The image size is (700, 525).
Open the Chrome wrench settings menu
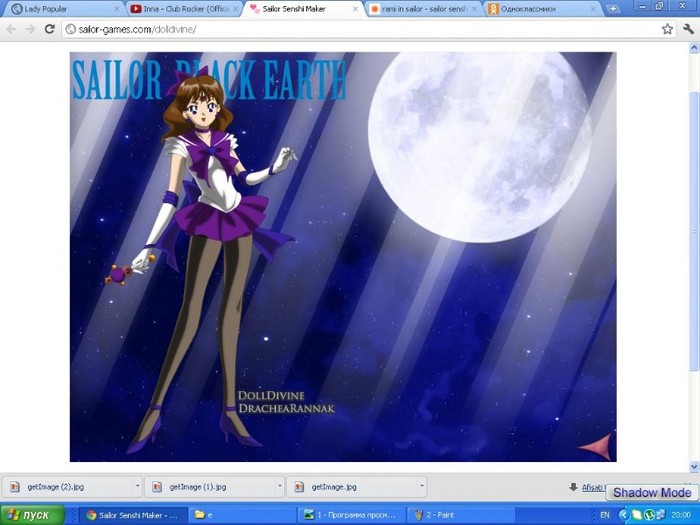688,29
